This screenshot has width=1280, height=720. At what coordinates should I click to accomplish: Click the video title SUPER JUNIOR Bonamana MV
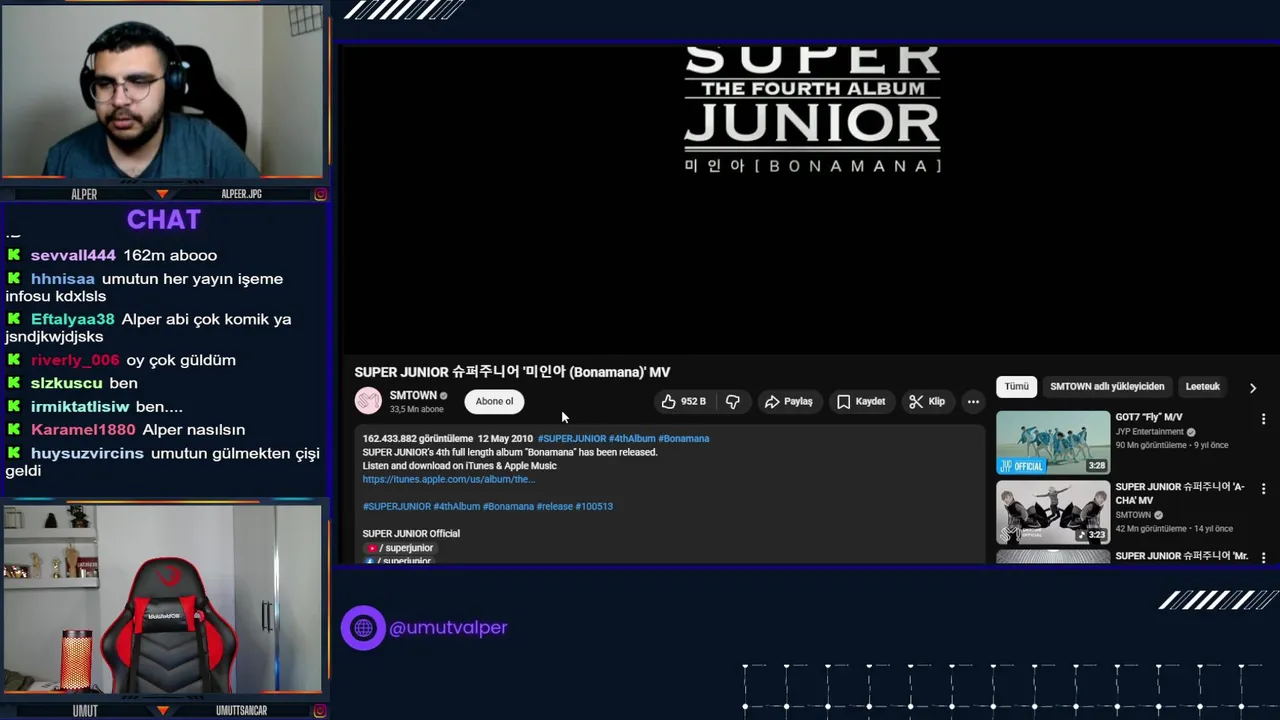pos(512,372)
